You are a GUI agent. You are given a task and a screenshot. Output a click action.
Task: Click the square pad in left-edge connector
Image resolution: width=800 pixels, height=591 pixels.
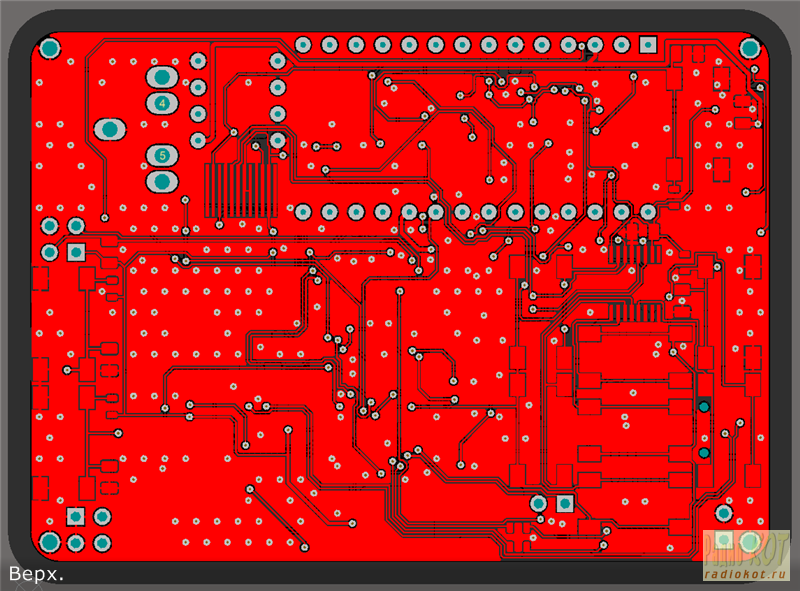(75, 252)
